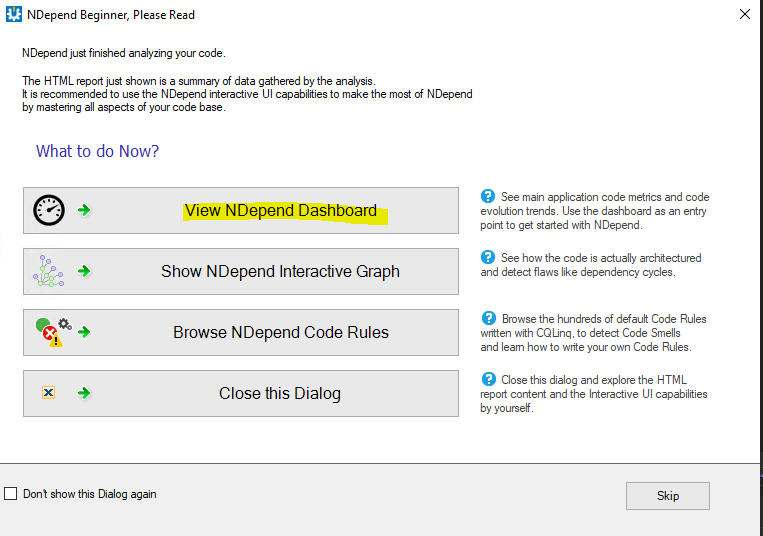This screenshot has height=536, width=763.
Task: Click 'The HTML report just shown' paragraph
Action: tap(247, 94)
